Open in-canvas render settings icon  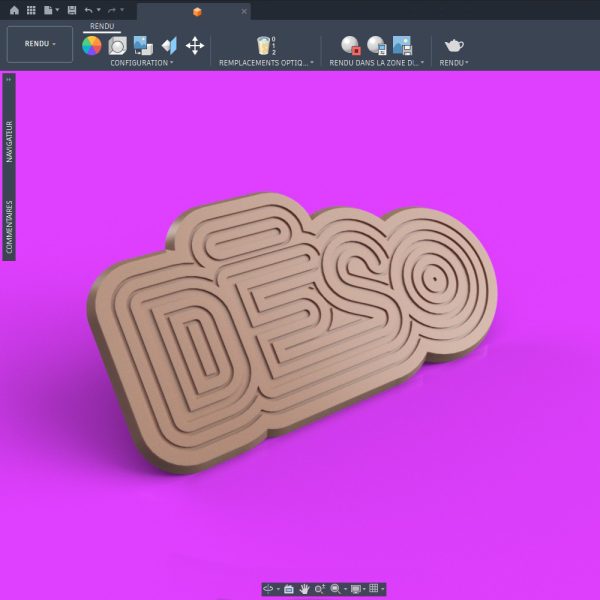377,46
